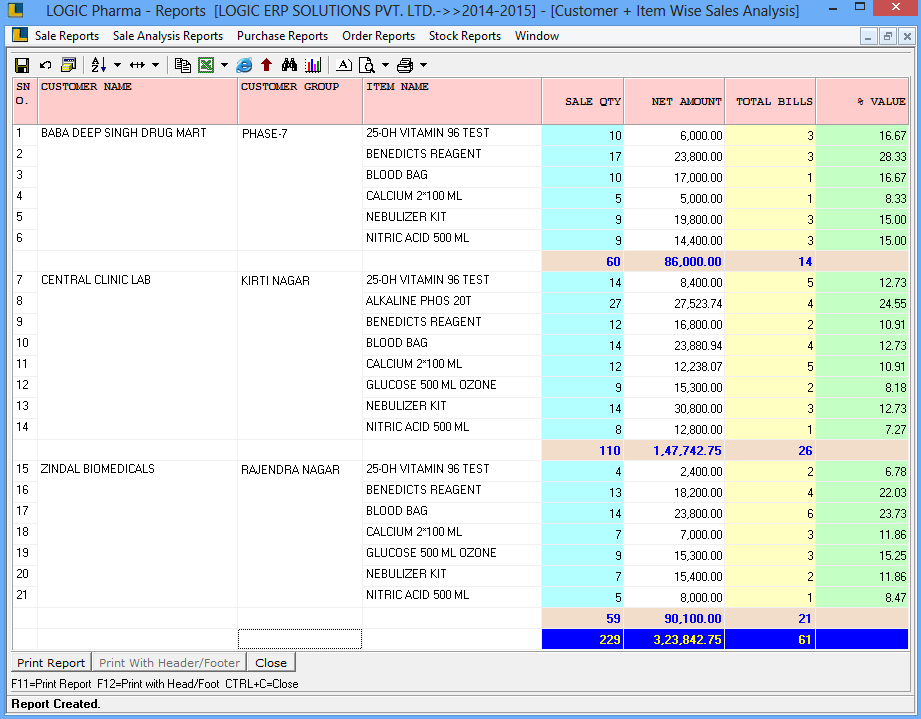The image size is (921, 719).
Task: Select ALKALINE PHOS 20T item cell
Action: (452, 301)
